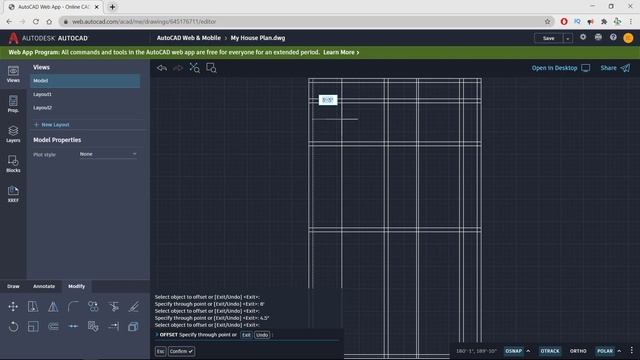The width and height of the screenshot is (640, 360).
Task: Select the Copy objects tool icon
Action: point(93,307)
